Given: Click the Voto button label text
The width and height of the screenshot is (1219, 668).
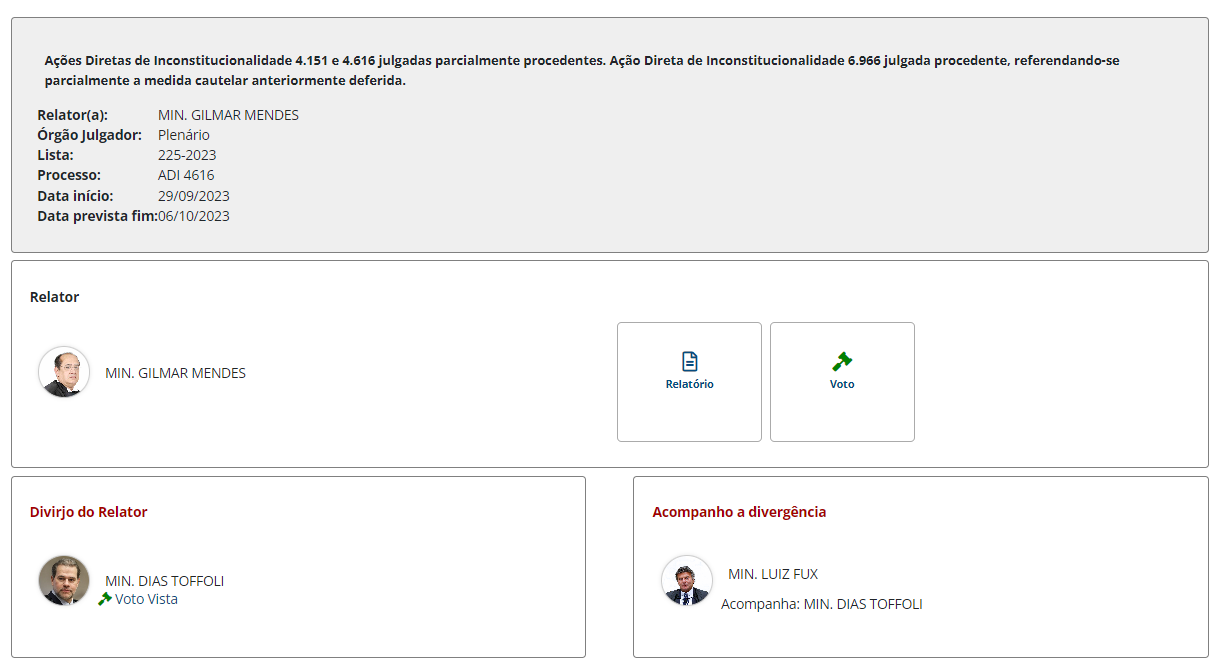Looking at the screenshot, I should 842,384.
